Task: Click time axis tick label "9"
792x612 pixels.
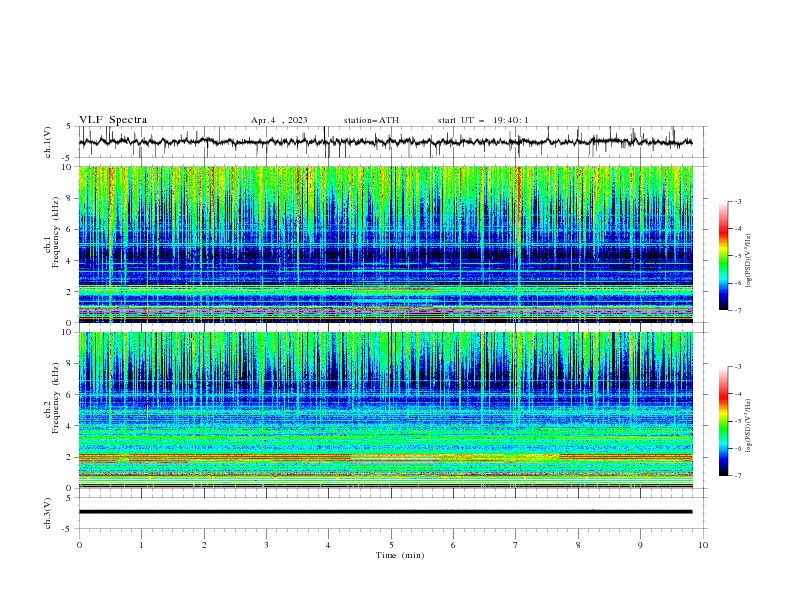Action: (640, 545)
